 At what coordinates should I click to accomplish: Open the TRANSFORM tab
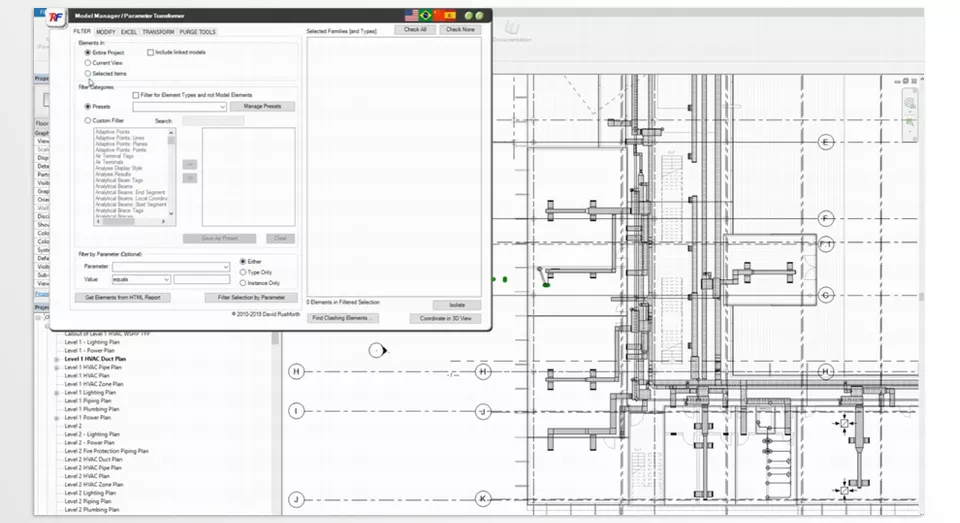(158, 32)
